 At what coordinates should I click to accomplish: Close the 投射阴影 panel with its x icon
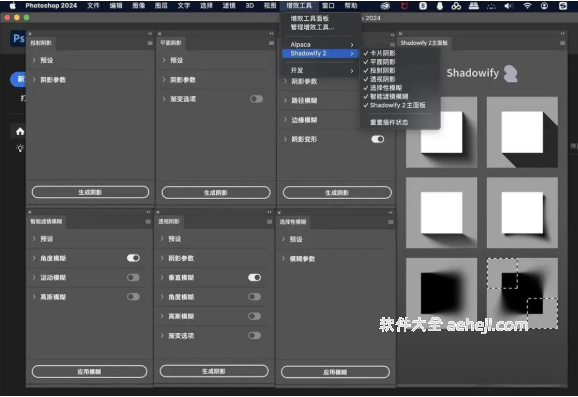click(x=30, y=34)
